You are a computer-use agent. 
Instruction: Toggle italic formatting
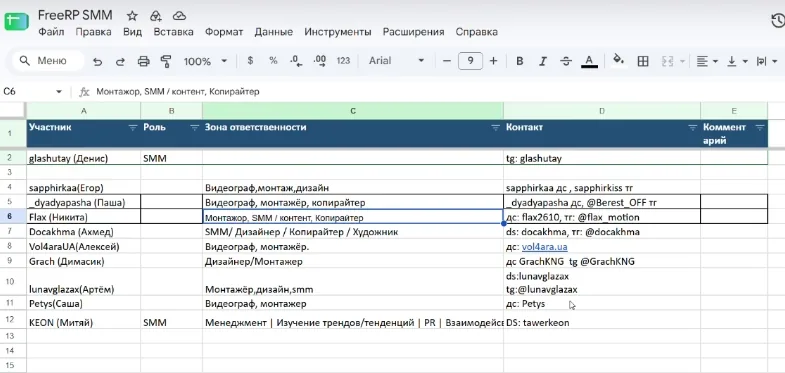(543, 61)
